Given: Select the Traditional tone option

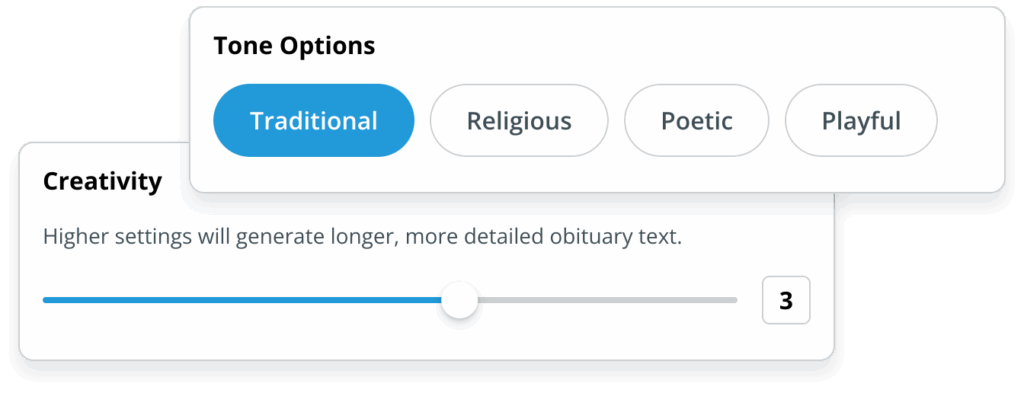Looking at the screenshot, I should tap(313, 121).
